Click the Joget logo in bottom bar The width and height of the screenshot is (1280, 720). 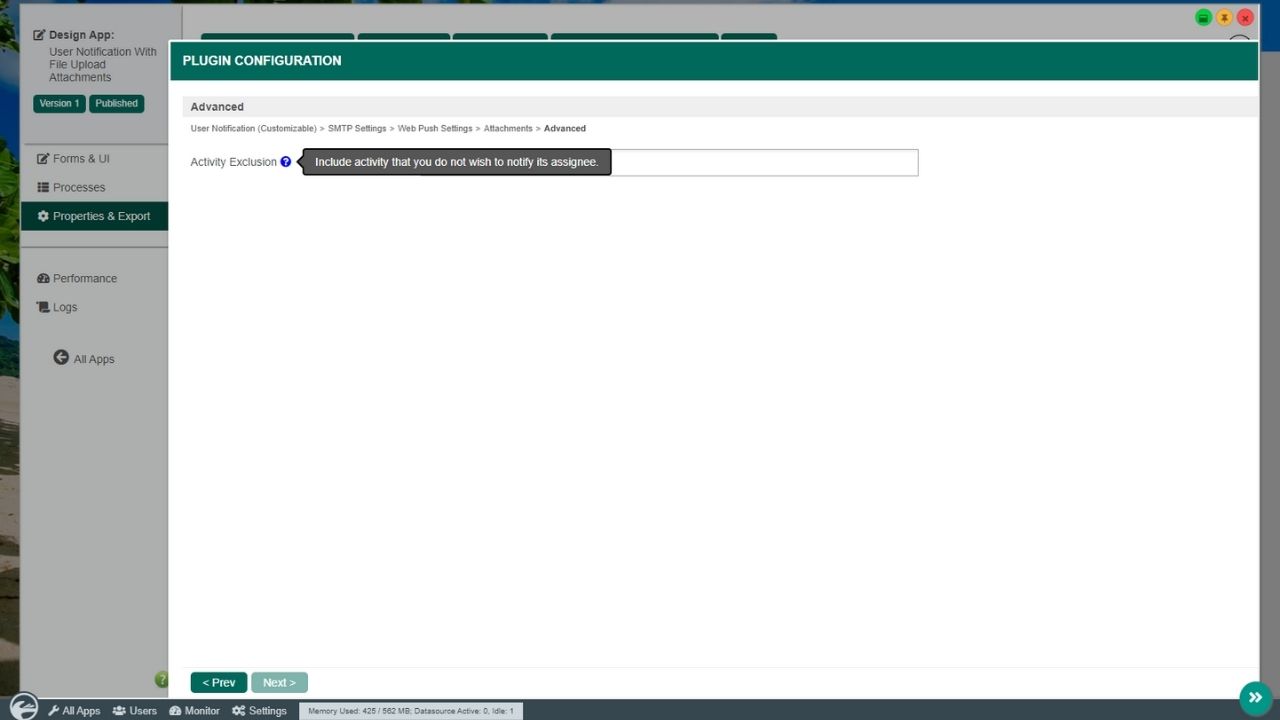tap(22, 707)
